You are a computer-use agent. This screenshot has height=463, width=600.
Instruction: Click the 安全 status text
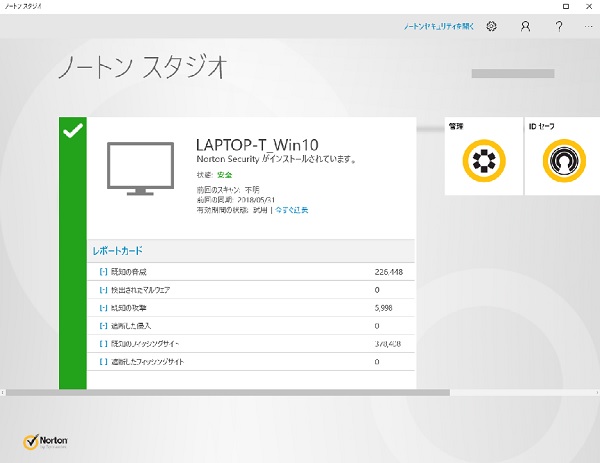225,175
